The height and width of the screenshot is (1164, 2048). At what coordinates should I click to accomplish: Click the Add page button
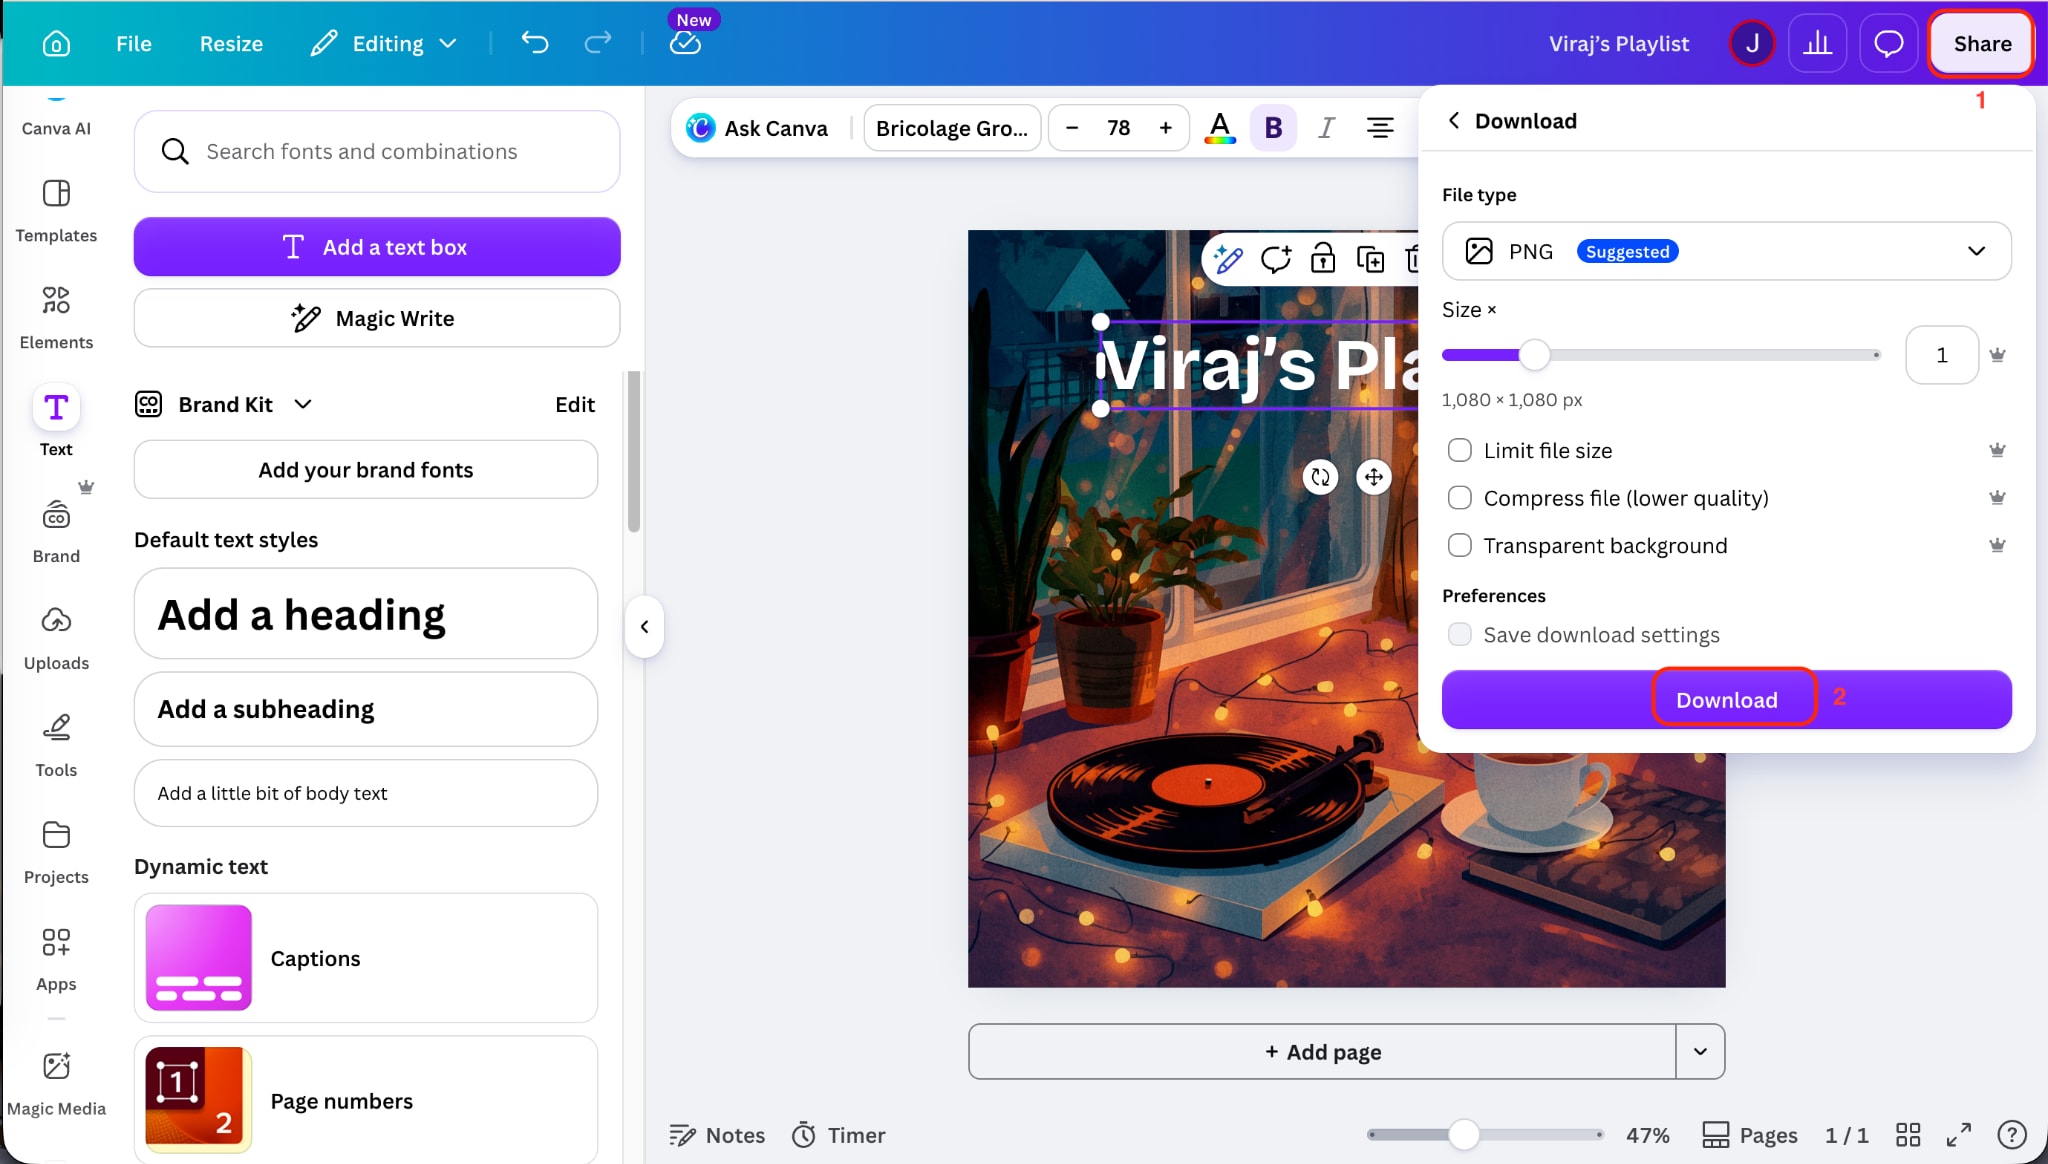pyautogui.click(x=1322, y=1051)
